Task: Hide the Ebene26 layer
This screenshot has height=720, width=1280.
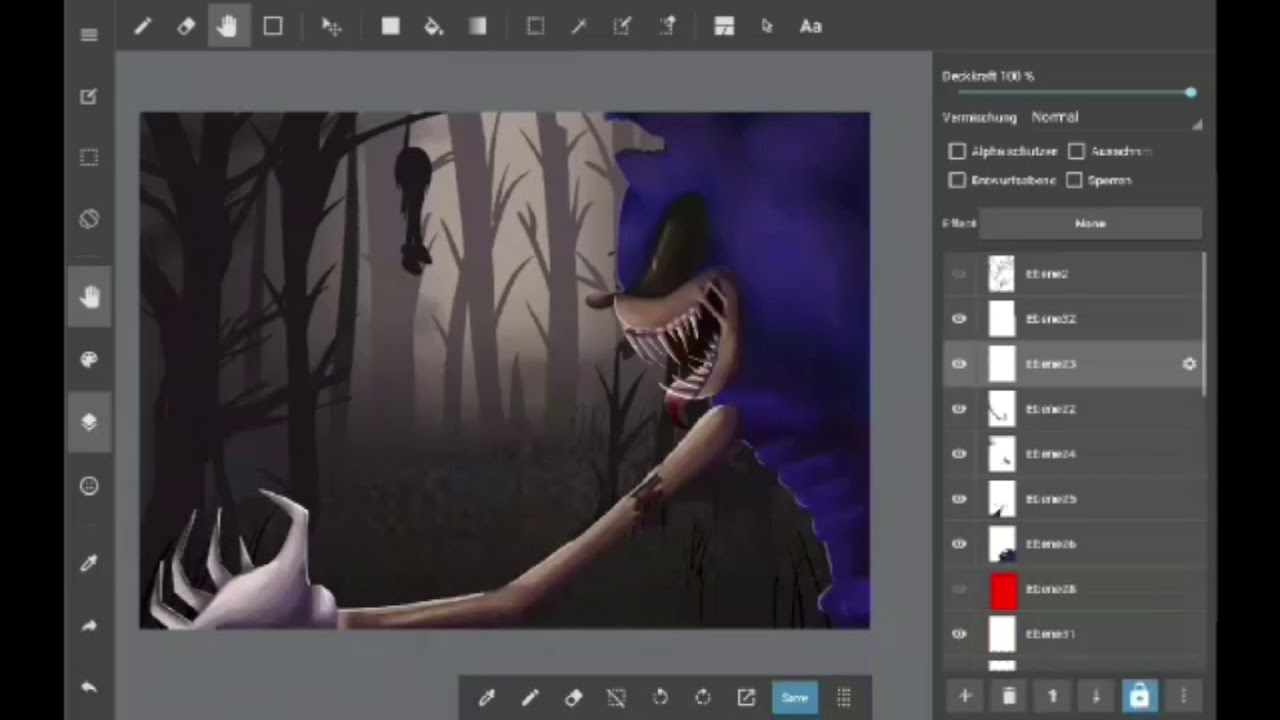Action: pos(959,544)
